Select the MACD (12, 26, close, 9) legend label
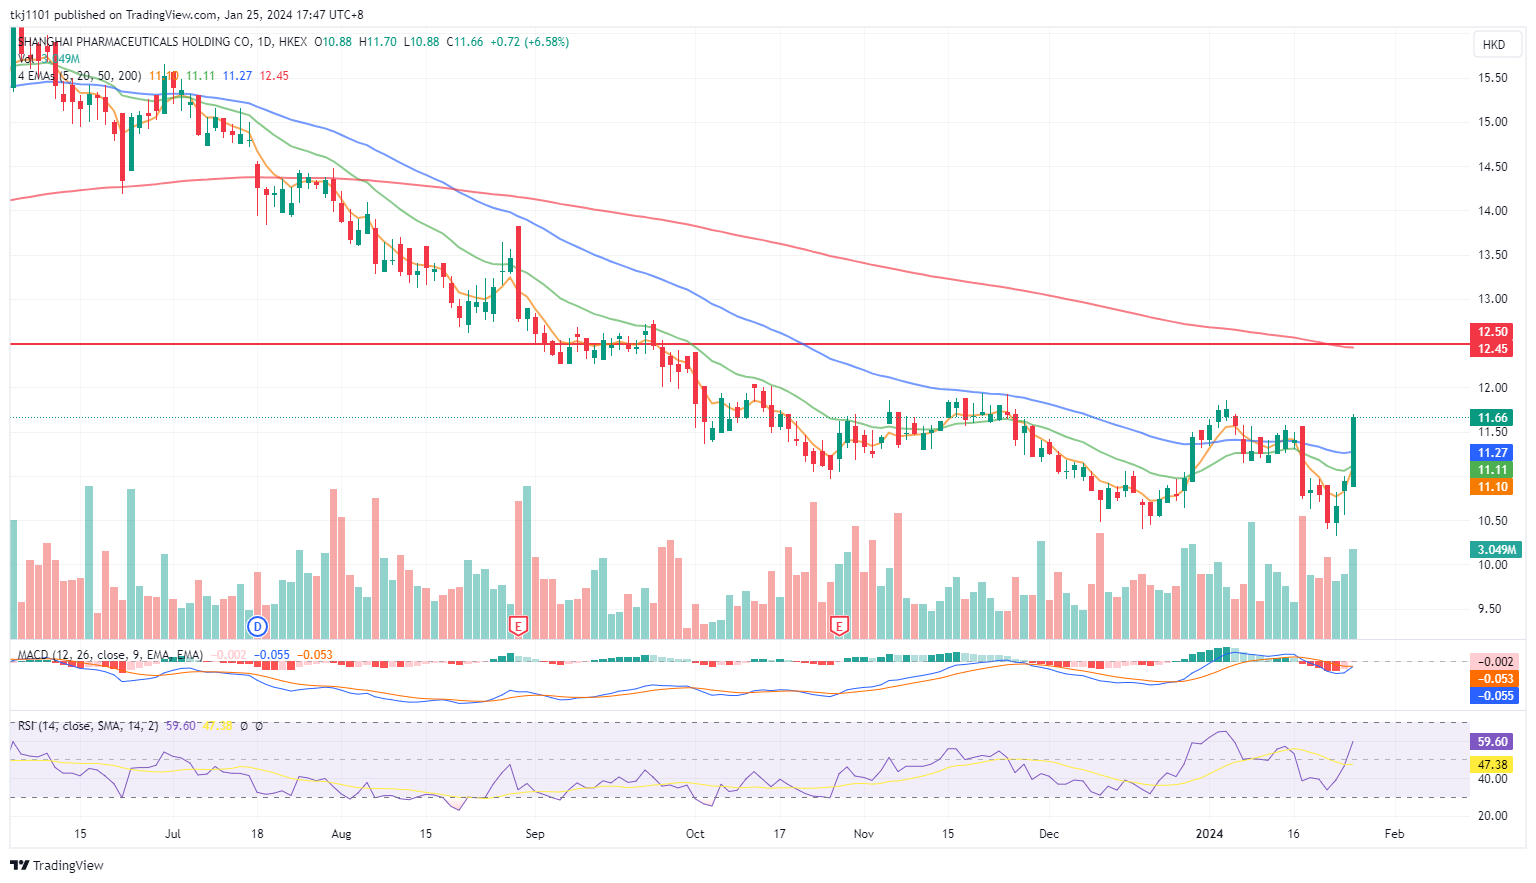Image resolution: width=1536 pixels, height=883 pixels. coord(110,655)
